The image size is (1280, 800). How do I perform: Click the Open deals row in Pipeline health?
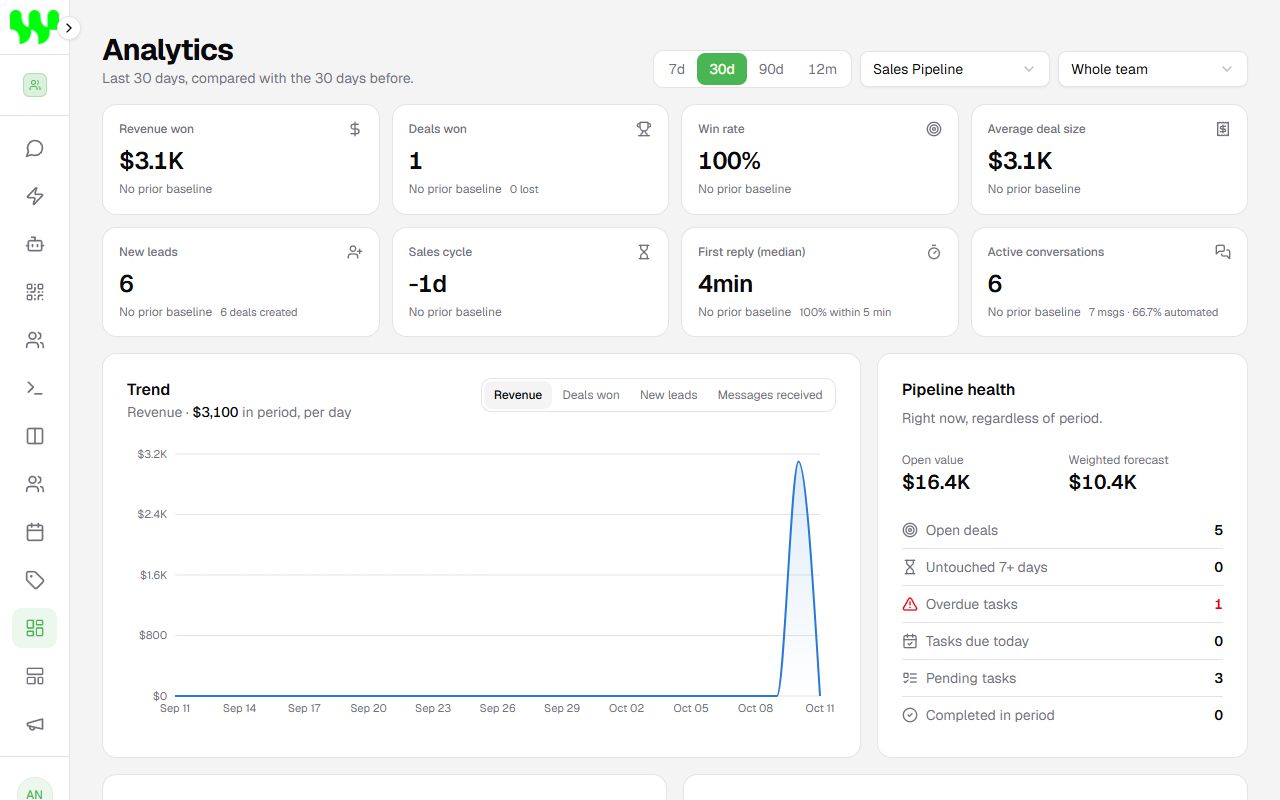(1062, 530)
